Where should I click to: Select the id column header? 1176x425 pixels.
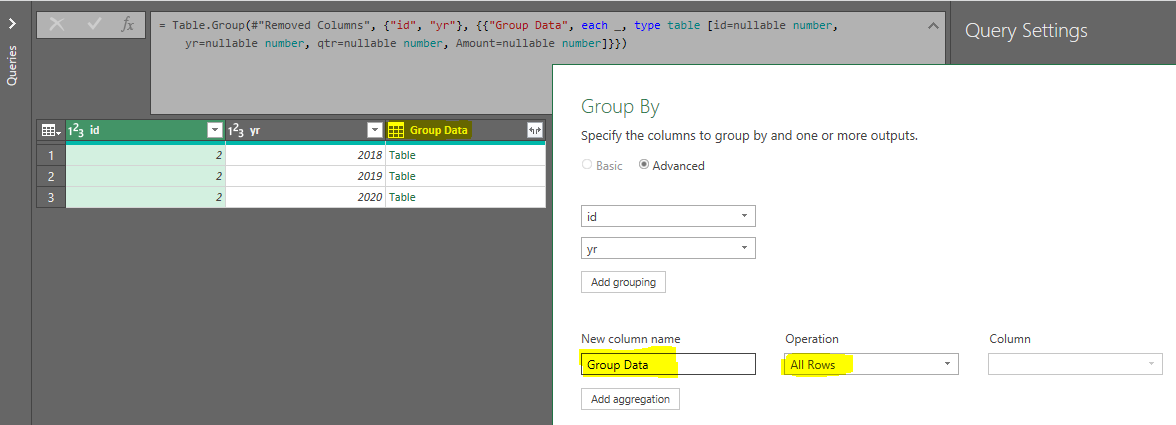pos(146,130)
